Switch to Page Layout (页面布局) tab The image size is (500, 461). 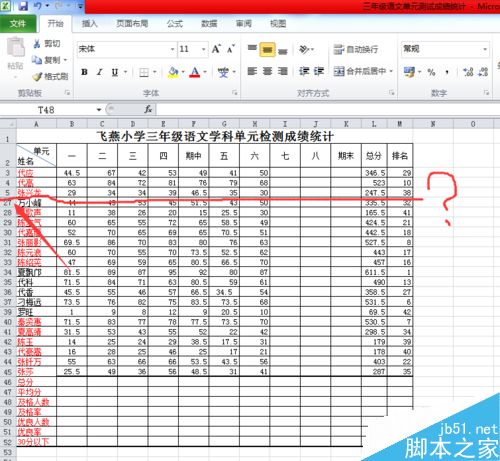[132, 24]
